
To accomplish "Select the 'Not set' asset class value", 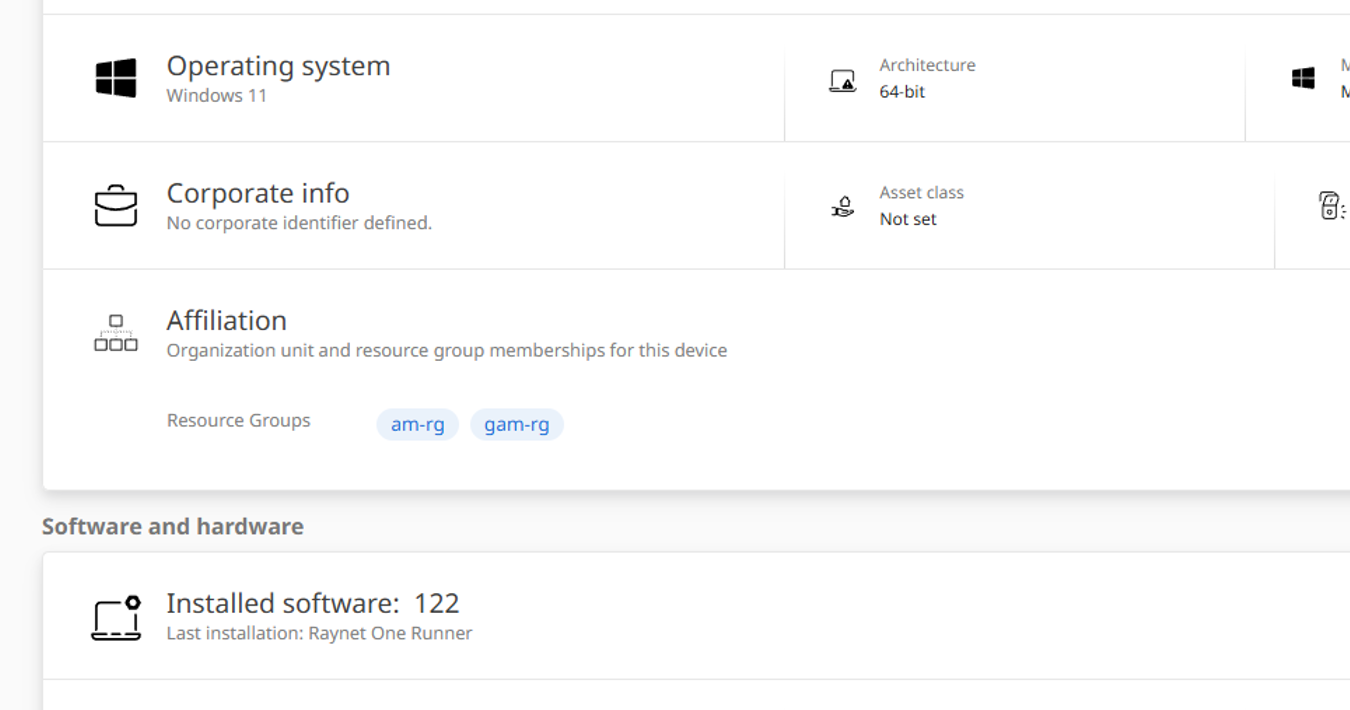I will click(x=908, y=219).
